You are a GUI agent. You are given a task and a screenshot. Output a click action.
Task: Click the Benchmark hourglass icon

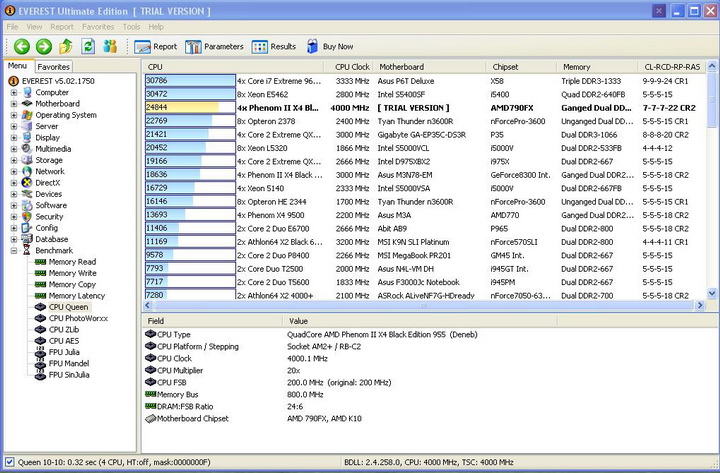pos(27,250)
